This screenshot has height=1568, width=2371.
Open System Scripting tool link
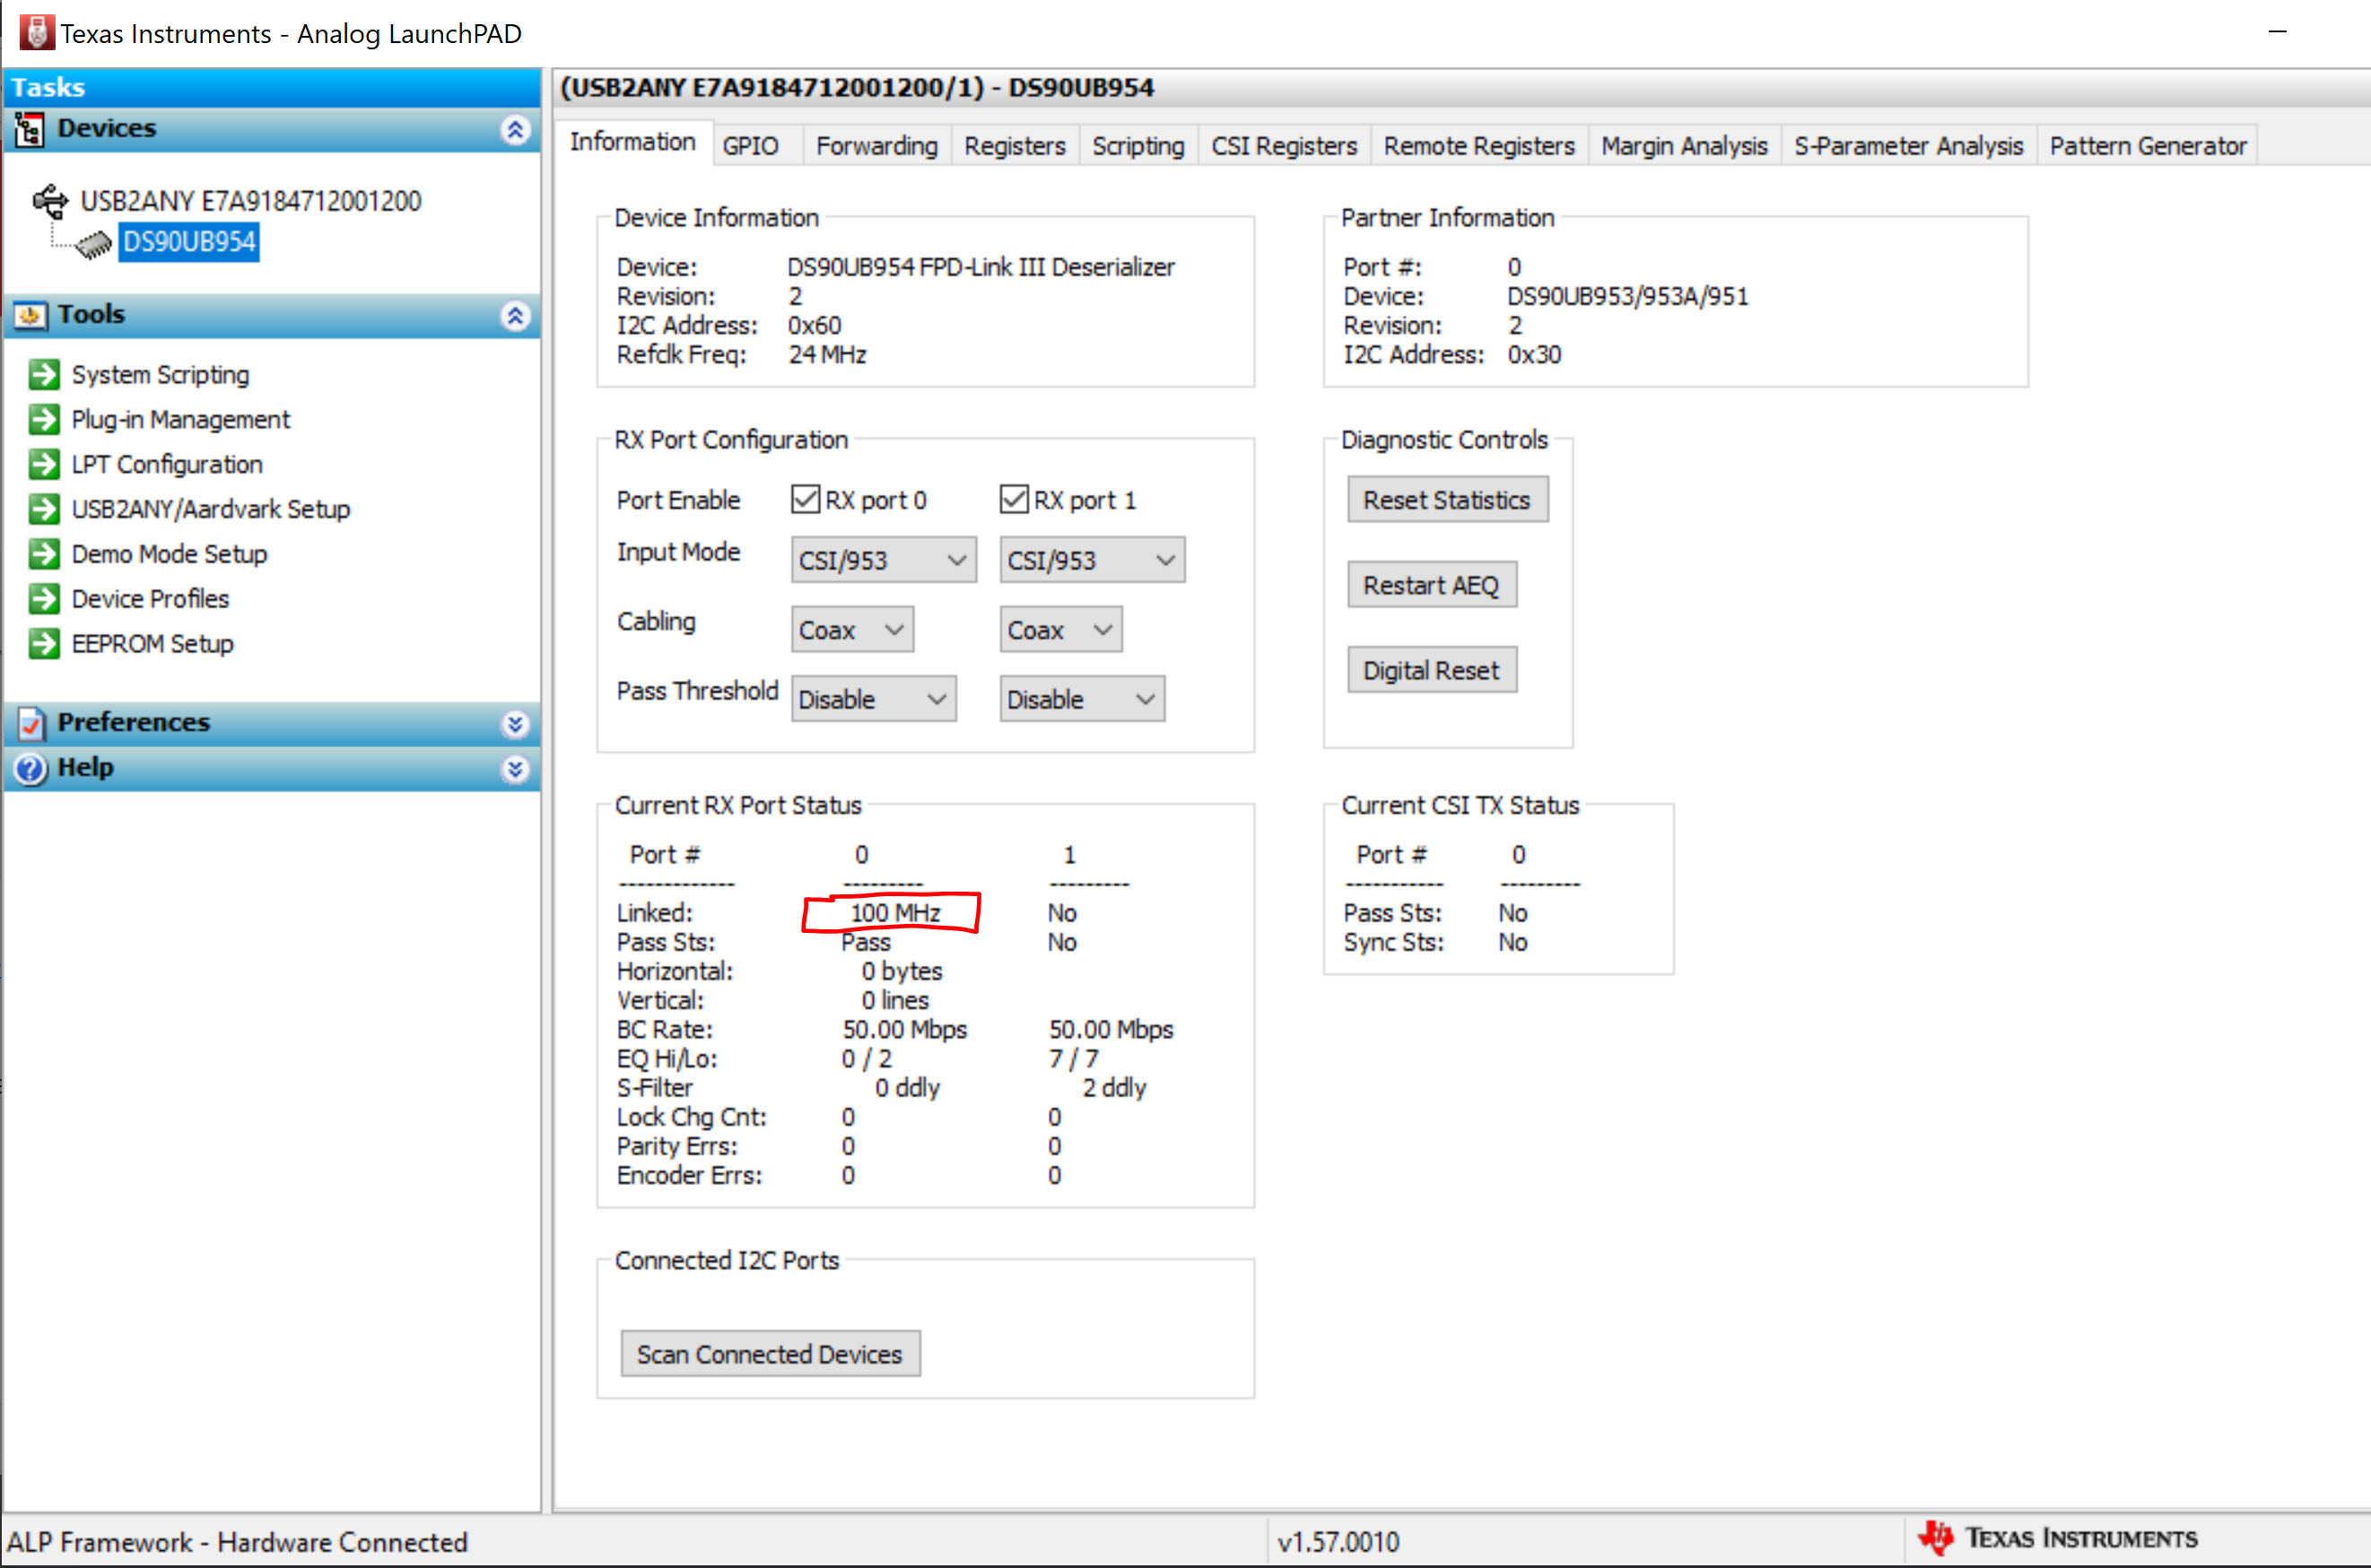pos(161,375)
